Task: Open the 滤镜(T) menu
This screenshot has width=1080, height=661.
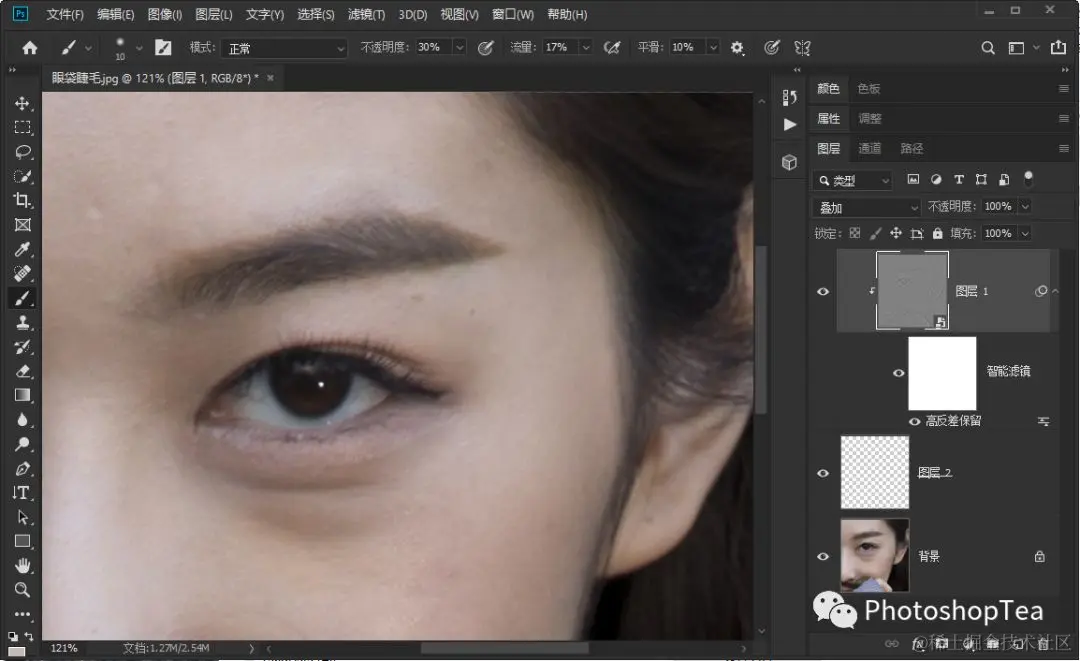Action: coord(366,15)
